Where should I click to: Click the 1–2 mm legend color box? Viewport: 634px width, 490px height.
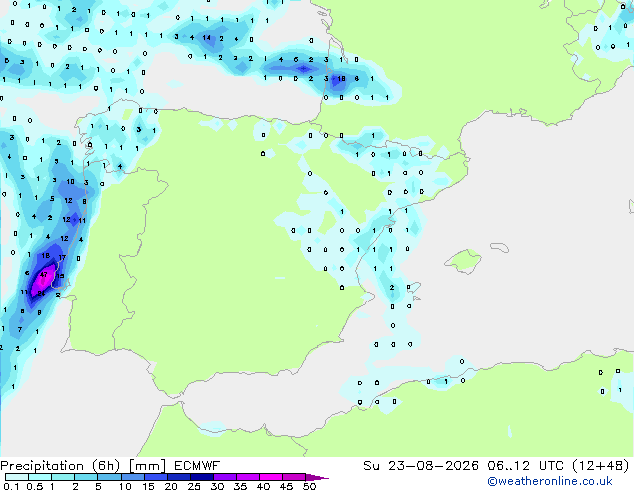click(x=63, y=477)
